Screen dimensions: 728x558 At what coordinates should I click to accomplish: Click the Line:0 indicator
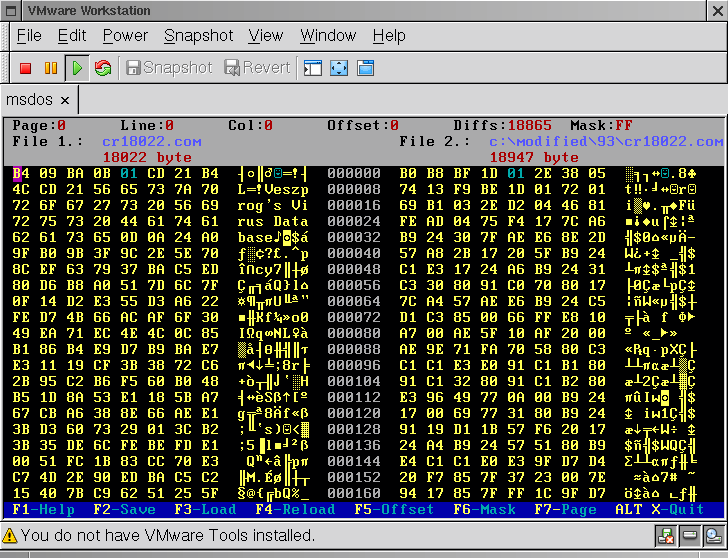point(147,125)
